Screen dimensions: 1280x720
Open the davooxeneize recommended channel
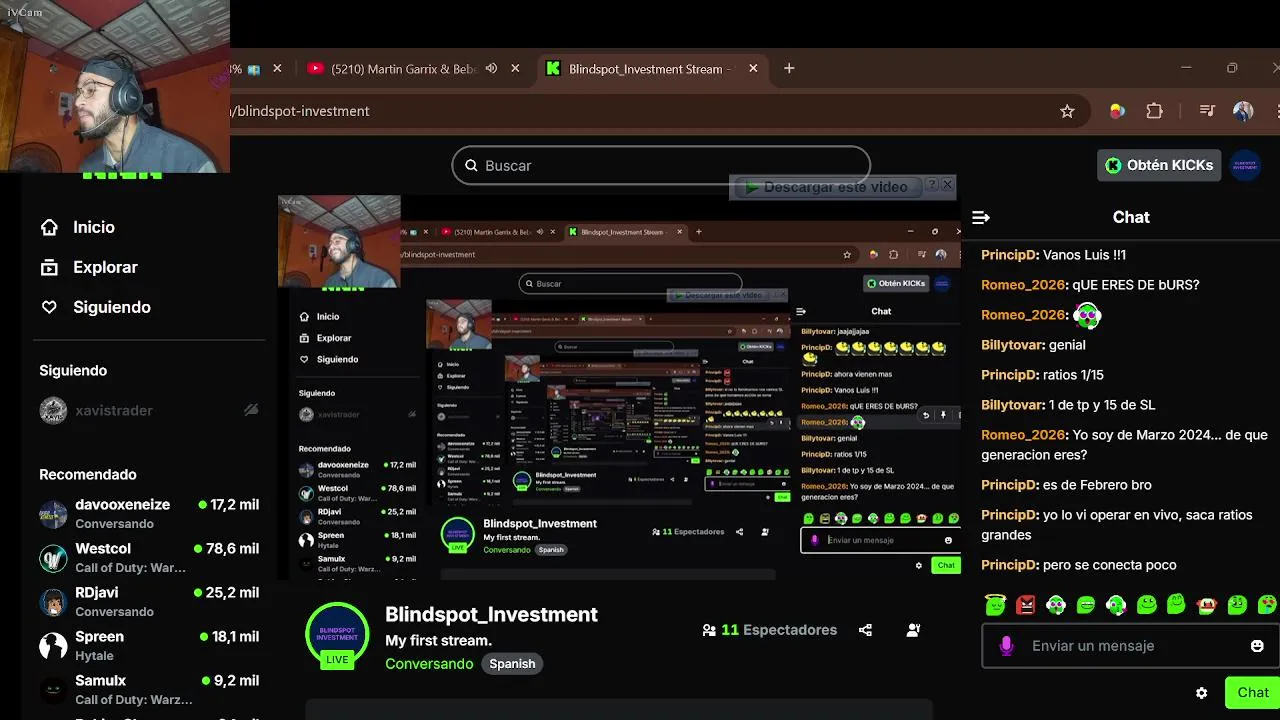tap(149, 513)
